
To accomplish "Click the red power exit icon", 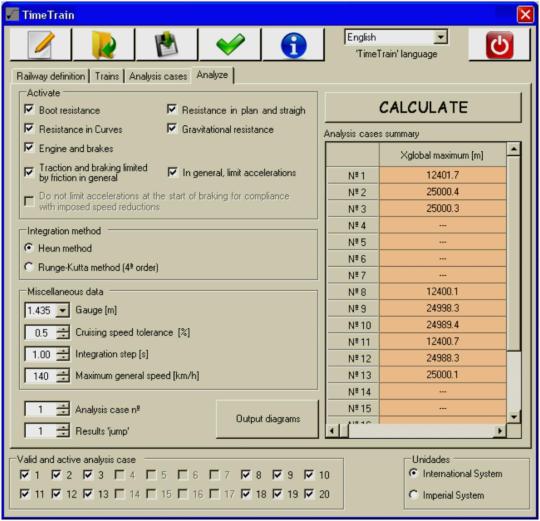I will coord(499,45).
